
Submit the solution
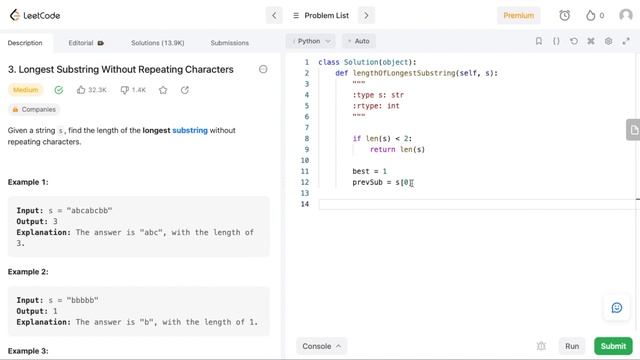pos(613,346)
